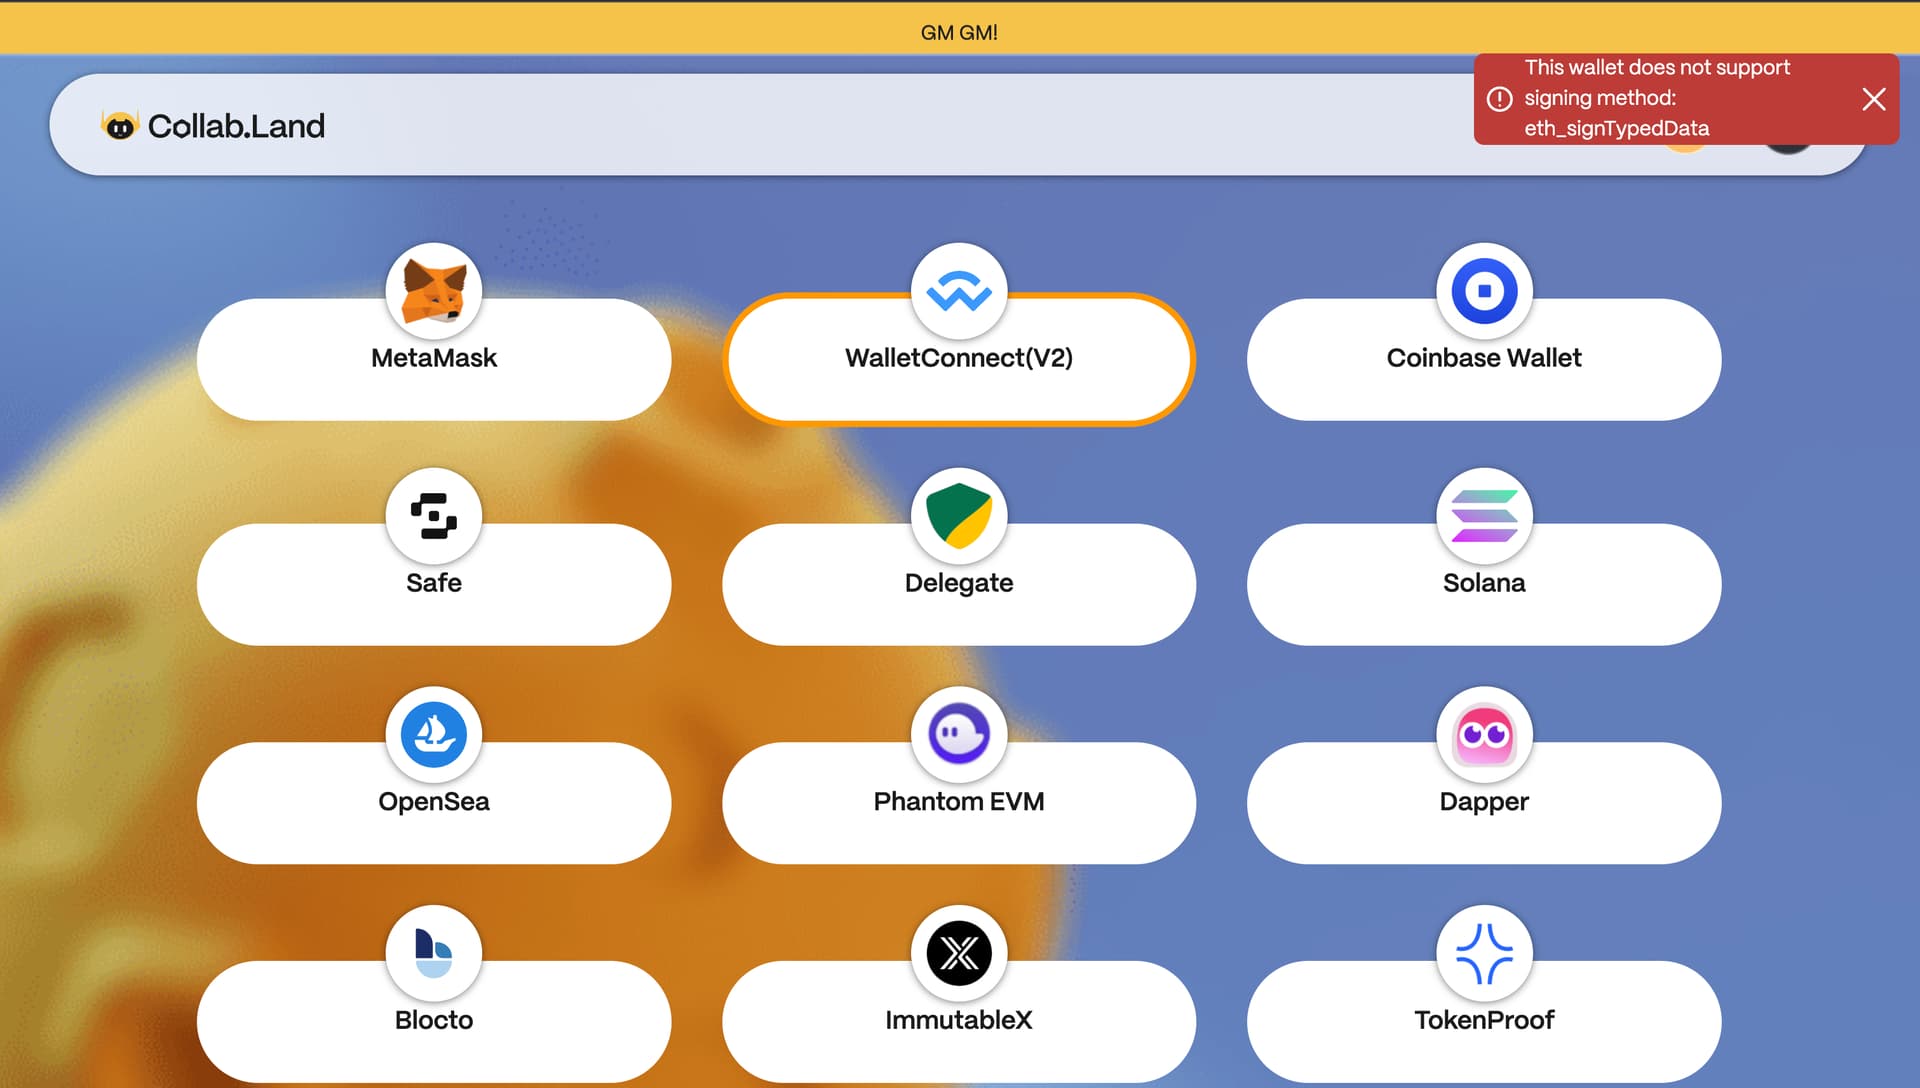Viewport: 1920px width, 1088px height.
Task: Click the Collab.Land mascot logo icon
Action: click(x=119, y=126)
